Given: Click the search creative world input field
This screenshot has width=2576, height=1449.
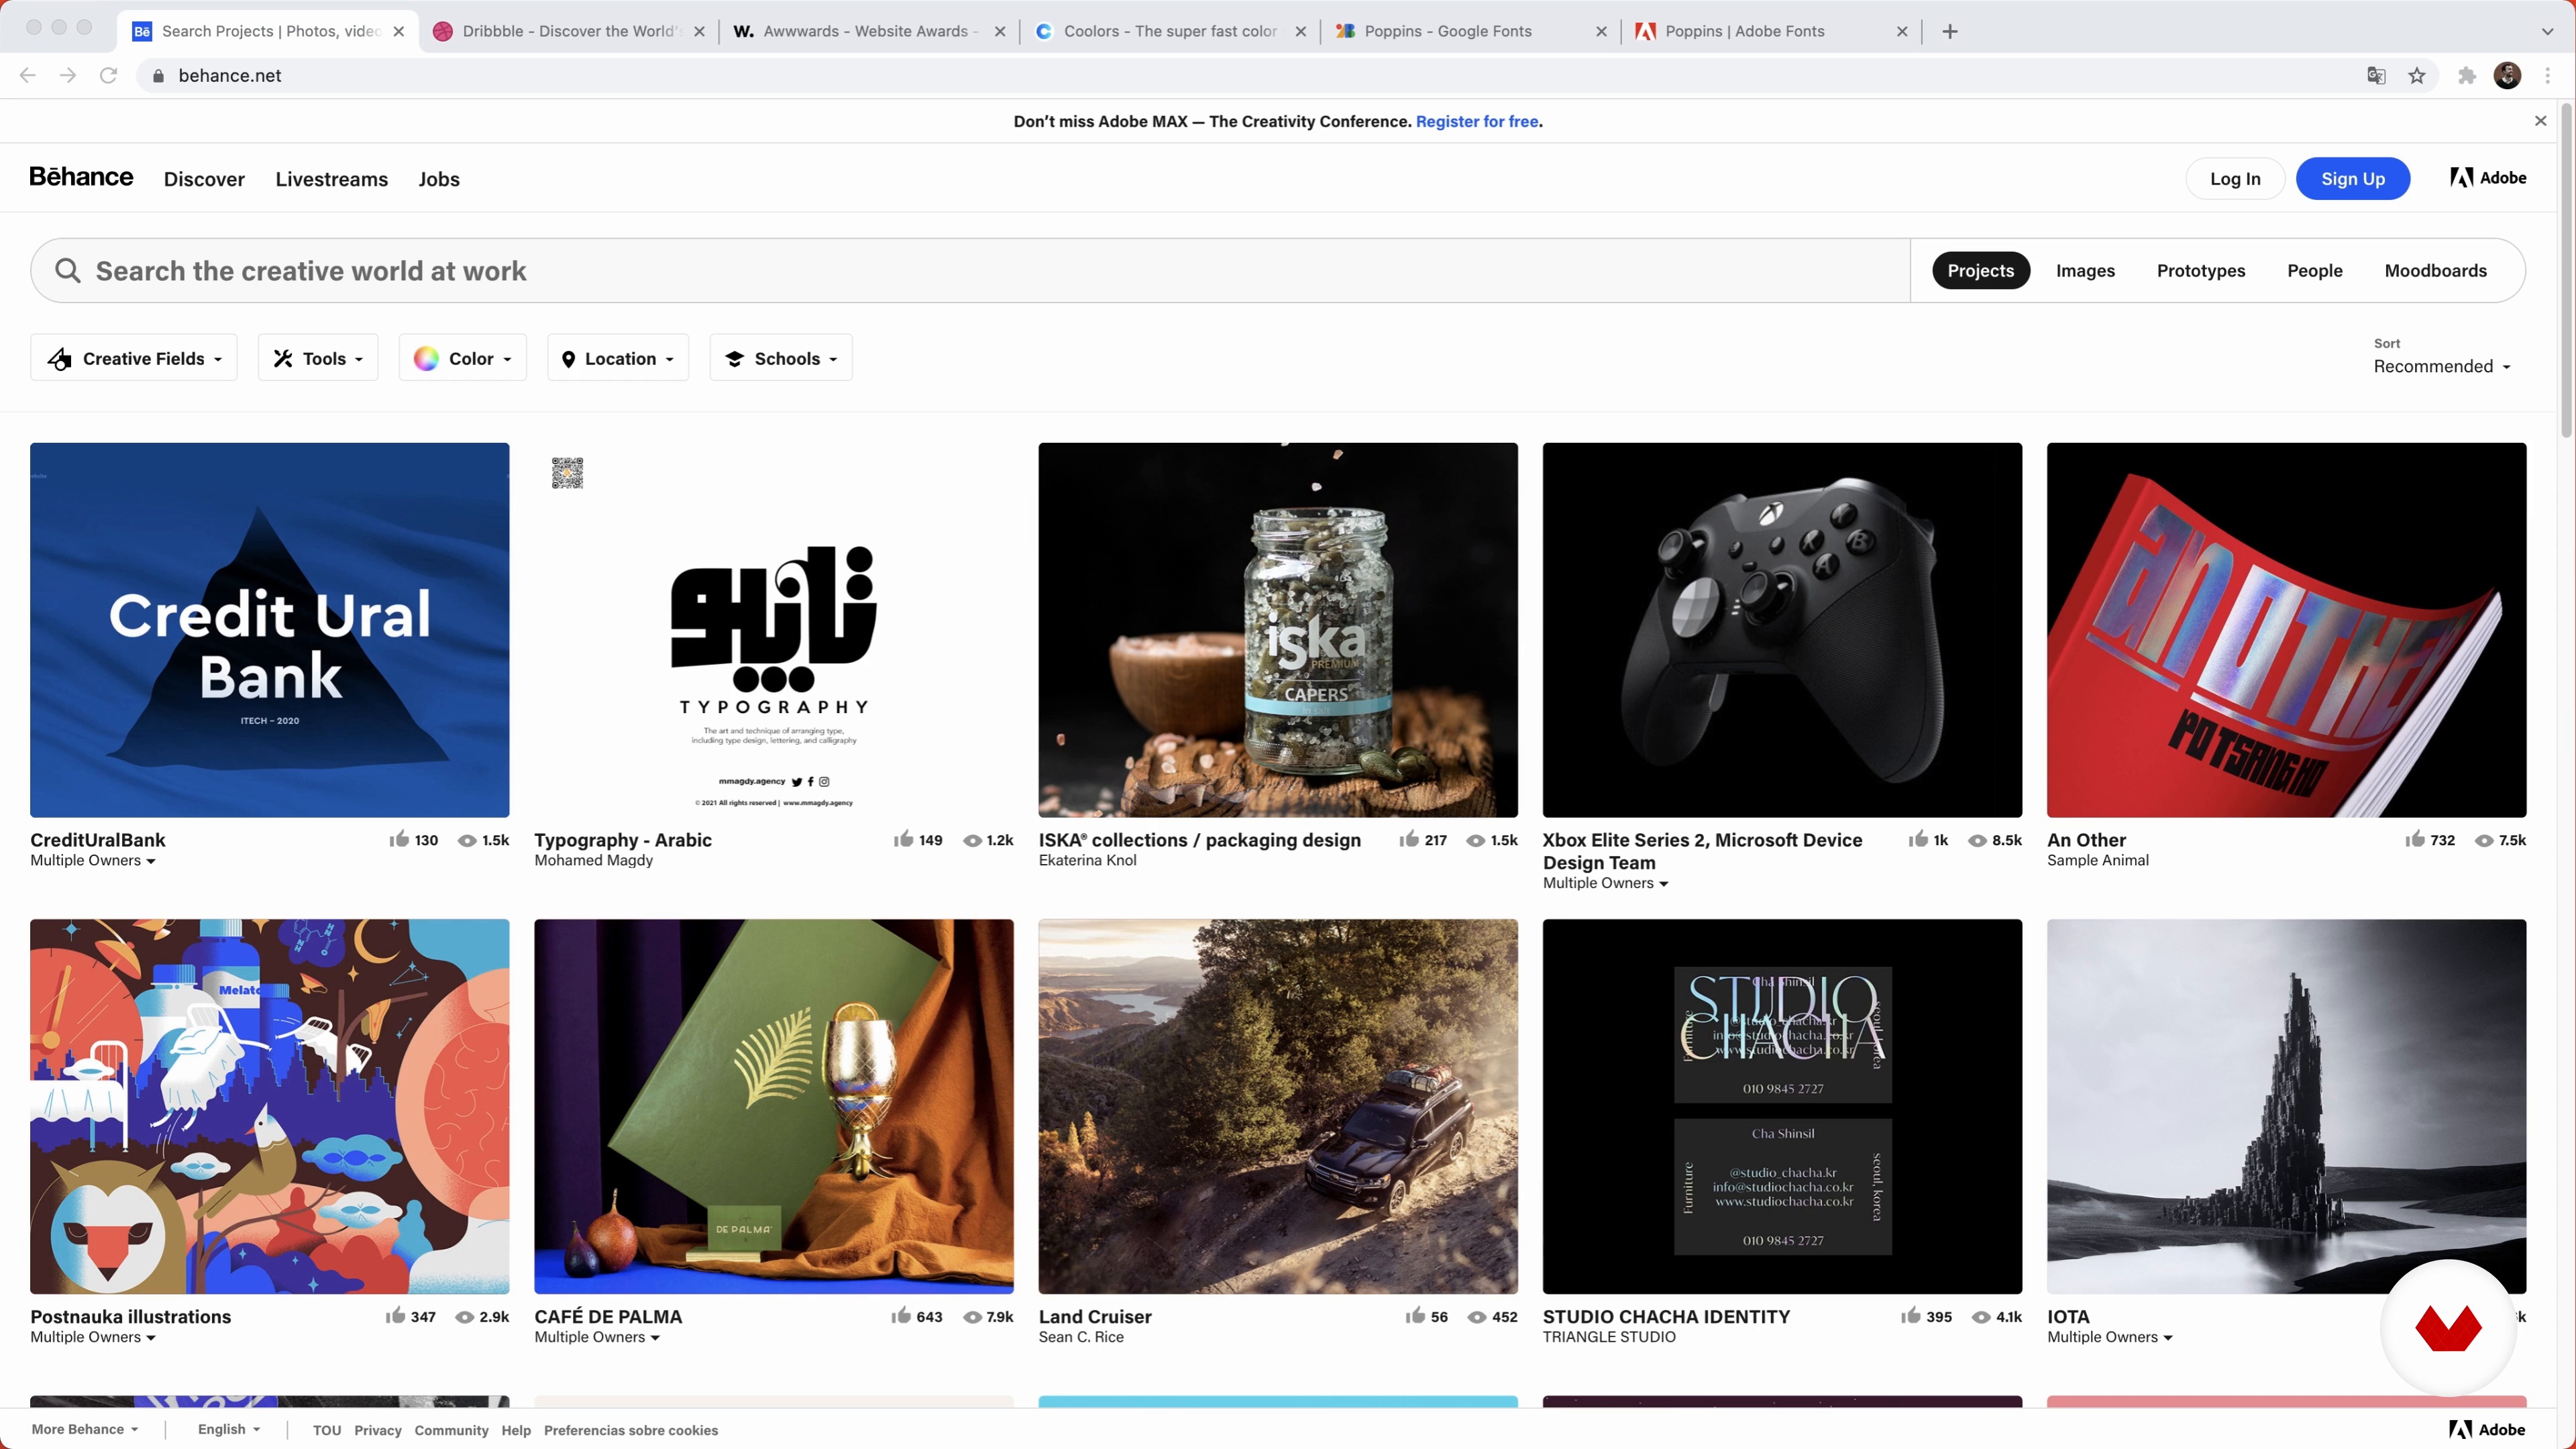Looking at the screenshot, I should pos(970,271).
